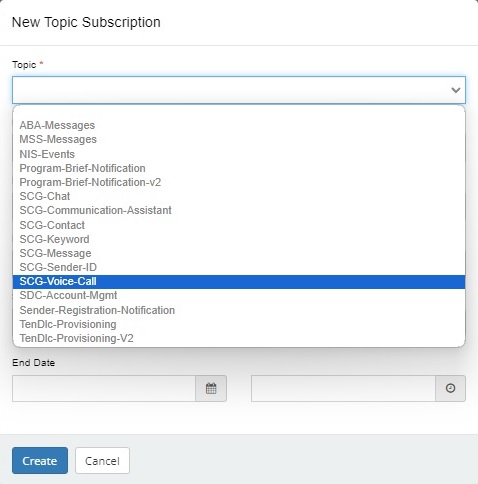Collapse the Topic dropdown chevron arrow
The width and height of the screenshot is (478, 484).
click(456, 90)
